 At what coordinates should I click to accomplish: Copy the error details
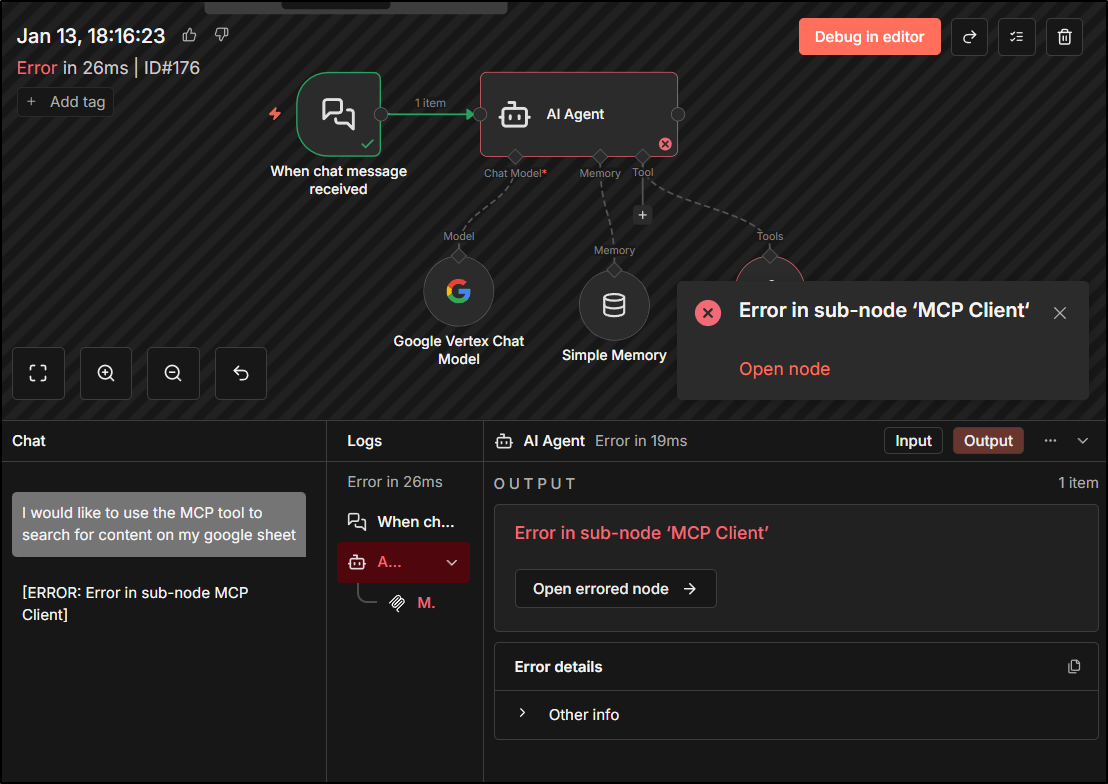[x=1074, y=667]
